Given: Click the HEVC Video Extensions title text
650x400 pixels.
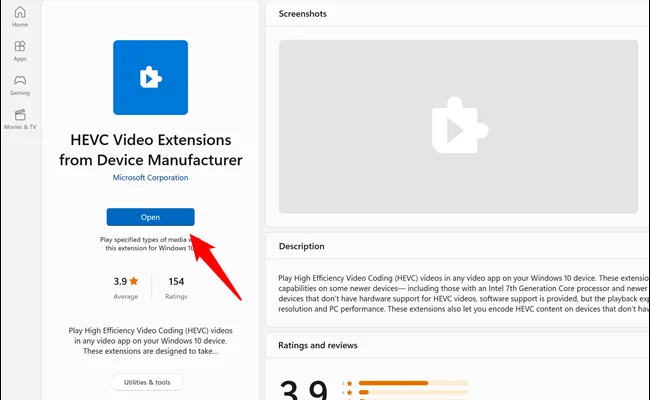Looking at the screenshot, I should coord(150,150).
